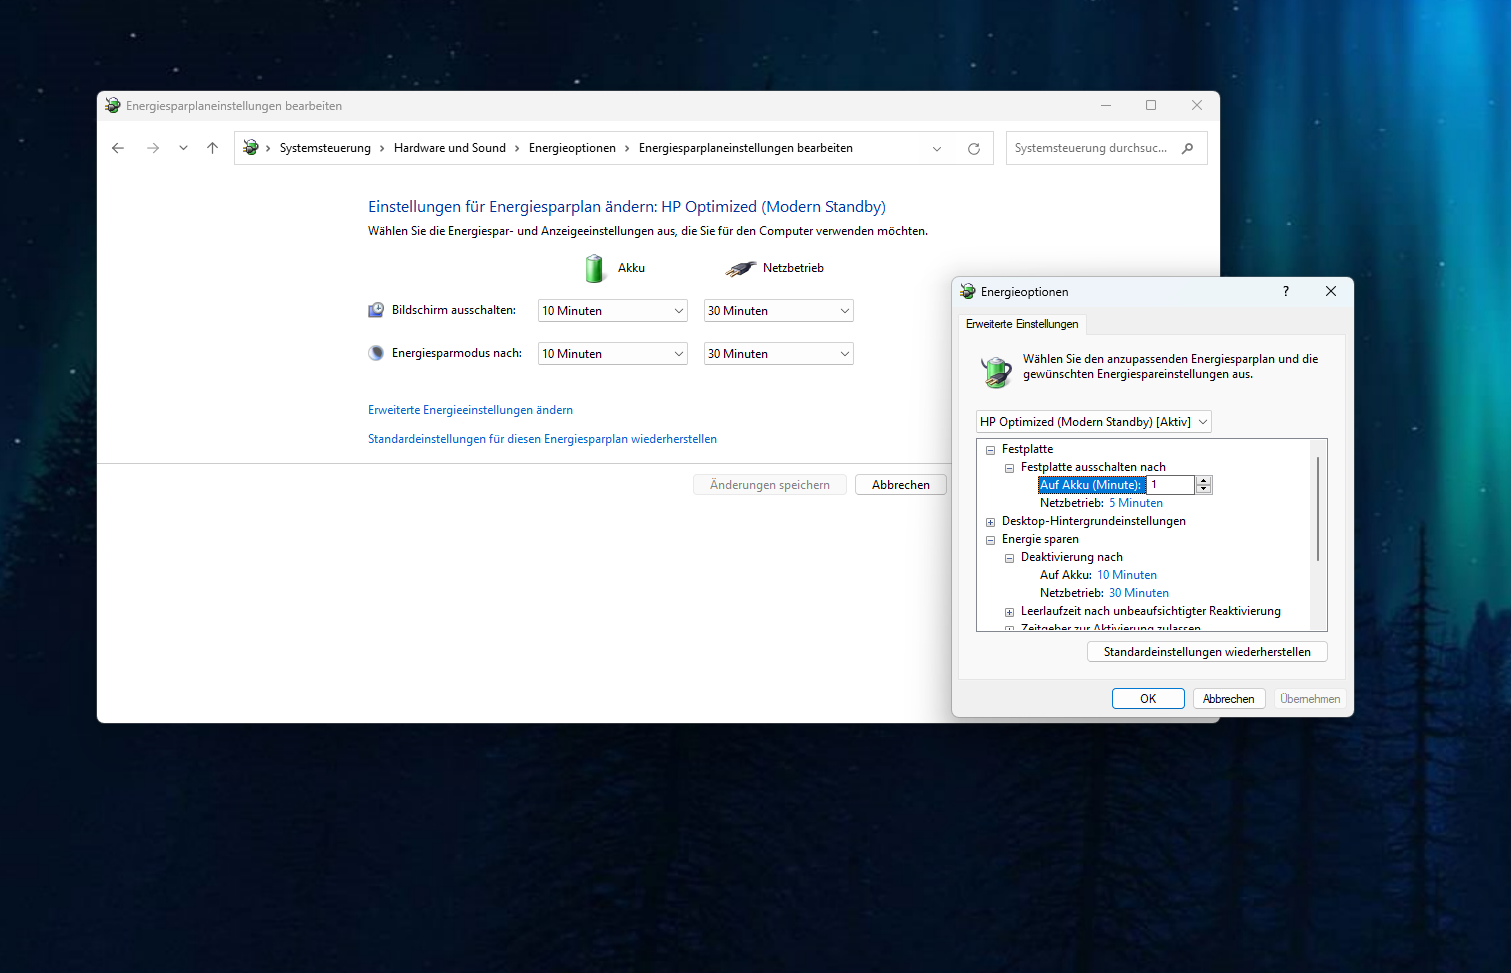Screen dimensions: 1511x973
Task: Focus the Systemsteuerung durchsuchen search field
Action: point(1107,148)
